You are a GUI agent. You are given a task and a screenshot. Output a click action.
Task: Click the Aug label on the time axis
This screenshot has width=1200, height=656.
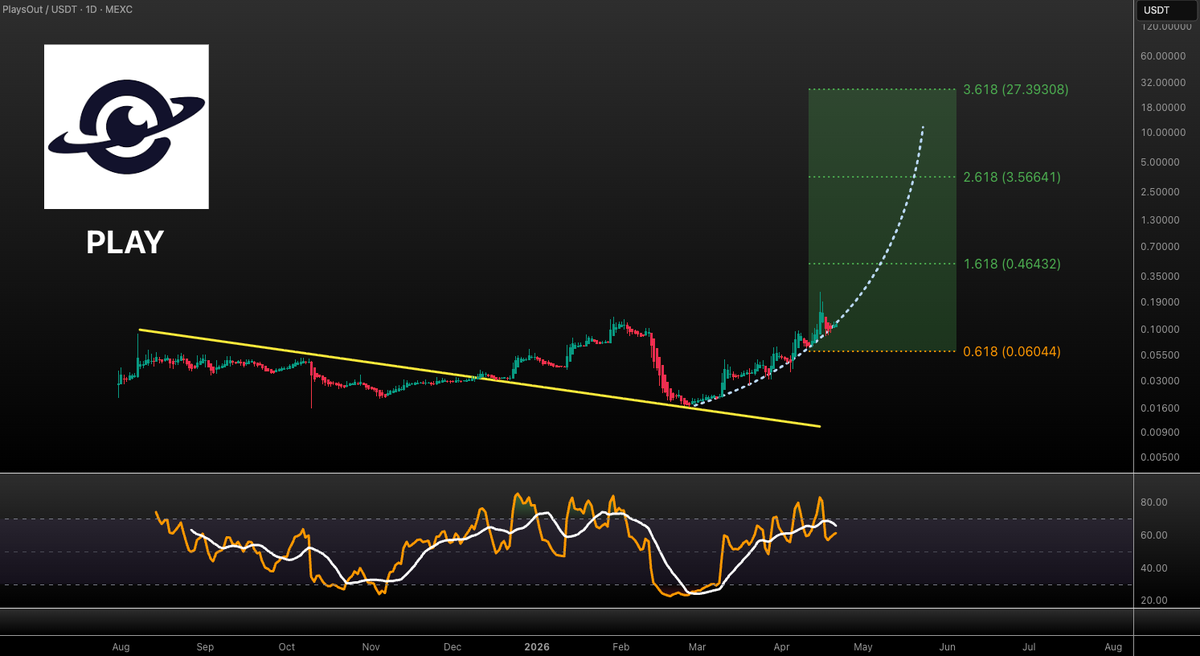pyautogui.click(x=120, y=647)
